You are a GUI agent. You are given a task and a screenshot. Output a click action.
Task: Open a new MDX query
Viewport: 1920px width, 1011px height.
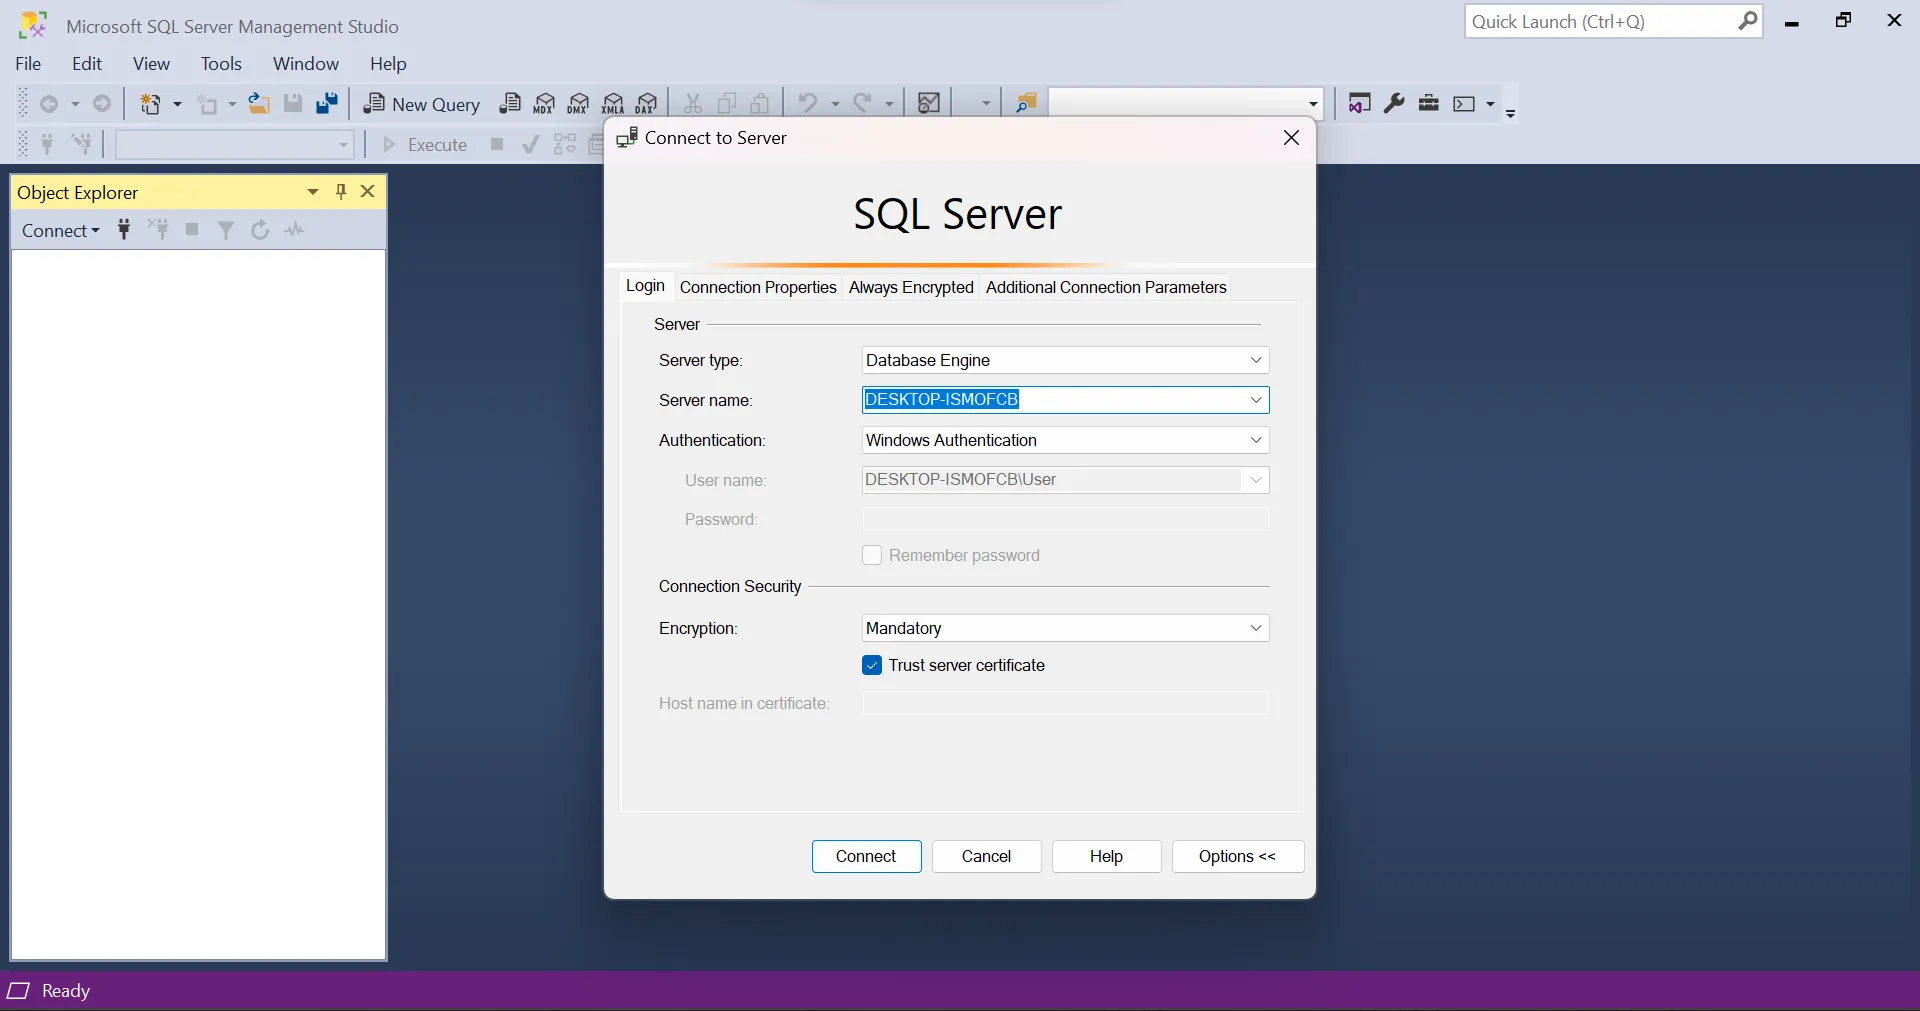[x=544, y=103]
